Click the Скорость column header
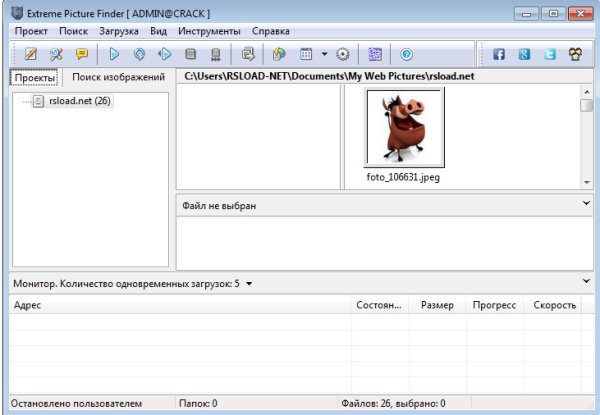 (x=554, y=305)
